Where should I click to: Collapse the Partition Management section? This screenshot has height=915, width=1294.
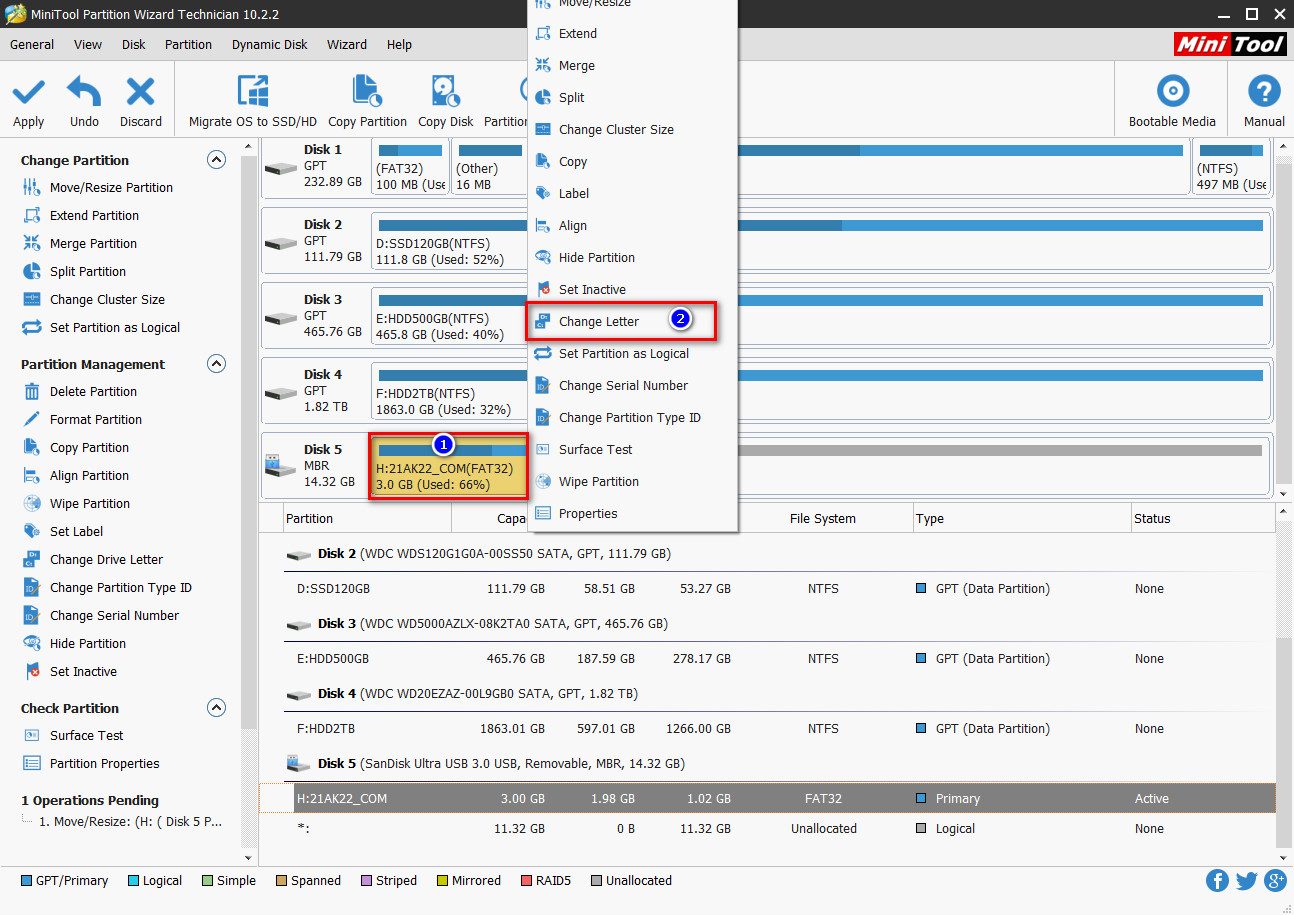[x=216, y=364]
